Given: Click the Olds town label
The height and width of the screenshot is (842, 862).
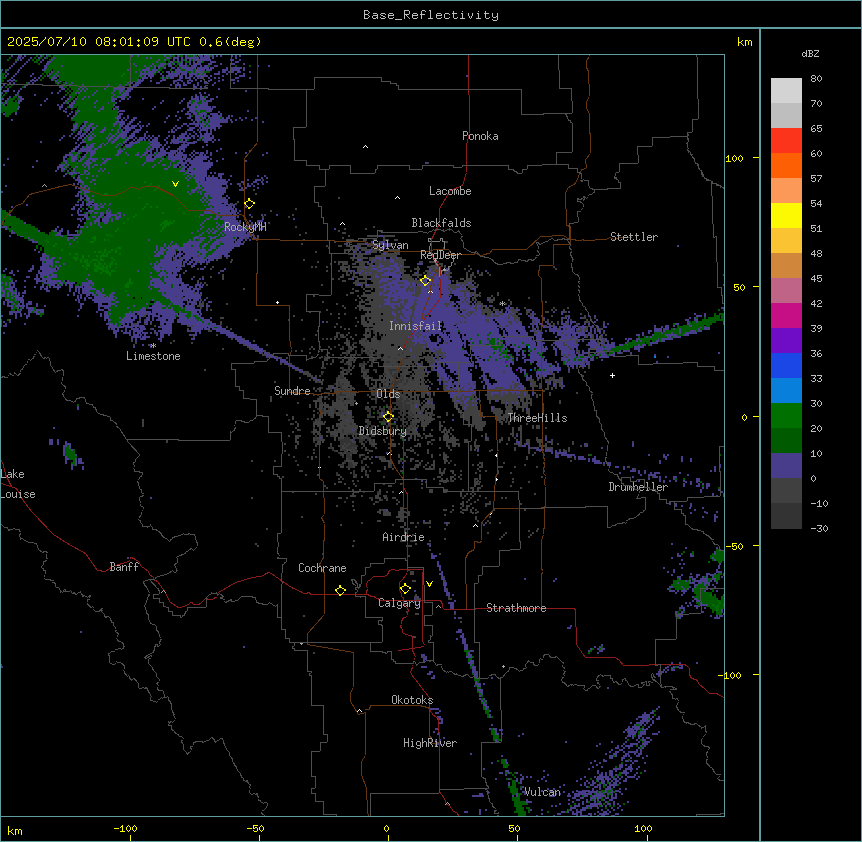Looking at the screenshot, I should (x=388, y=394).
